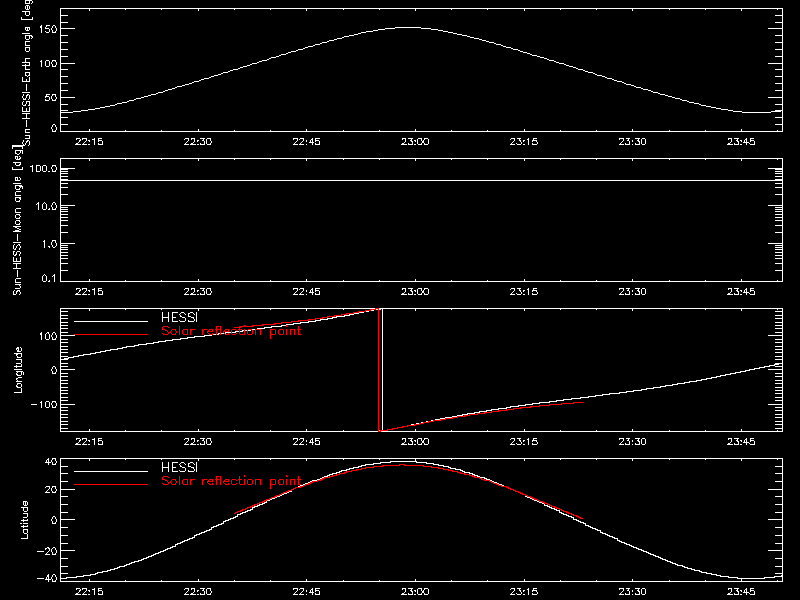This screenshot has height=600, width=800.
Task: Click the peak of the Earth angle curve
Action: click(407, 28)
